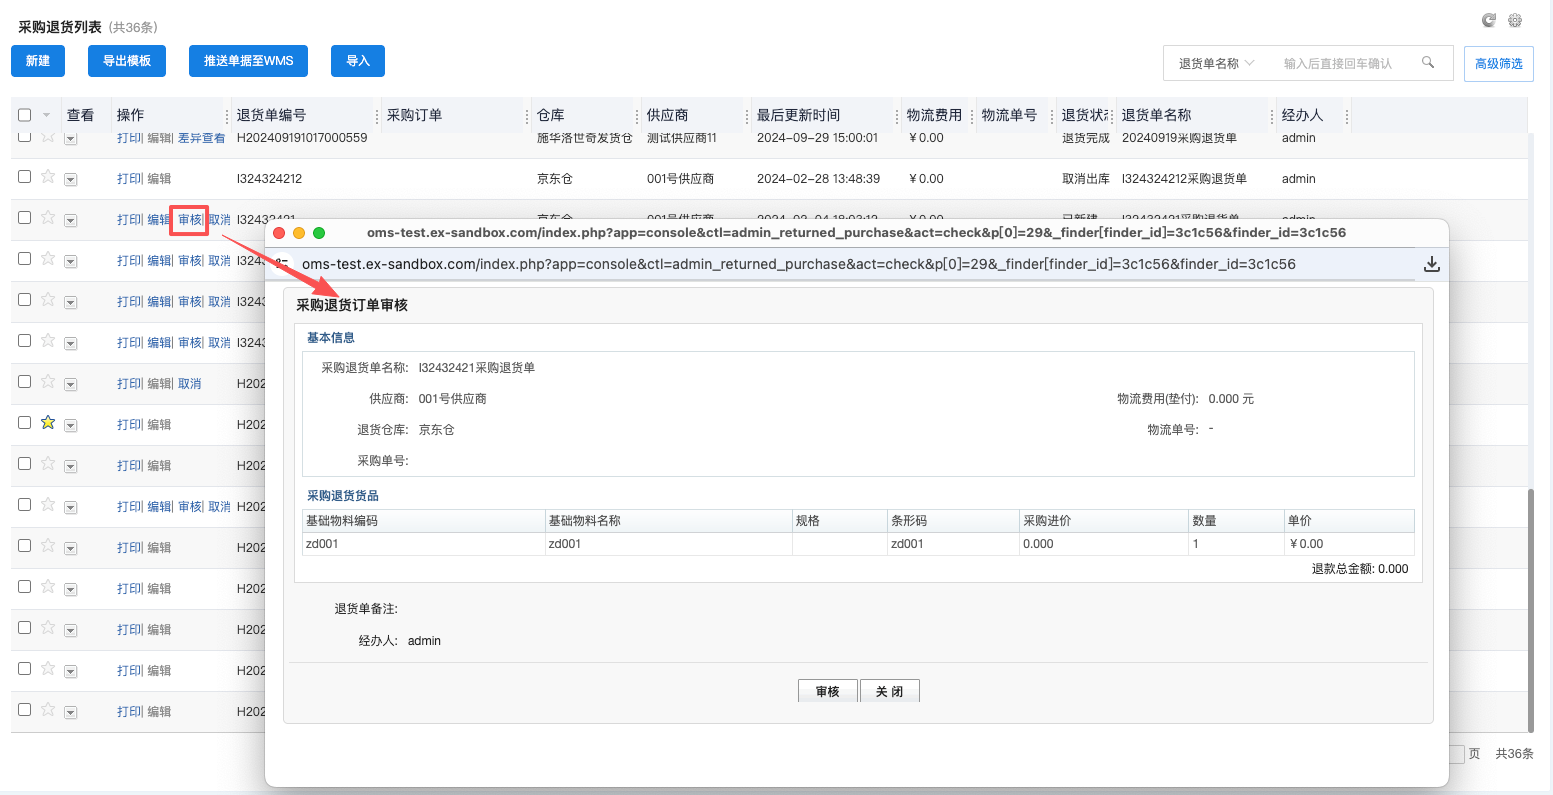This screenshot has width=1553, height=795.
Task: Star the I32432421 row
Action: 48,217
